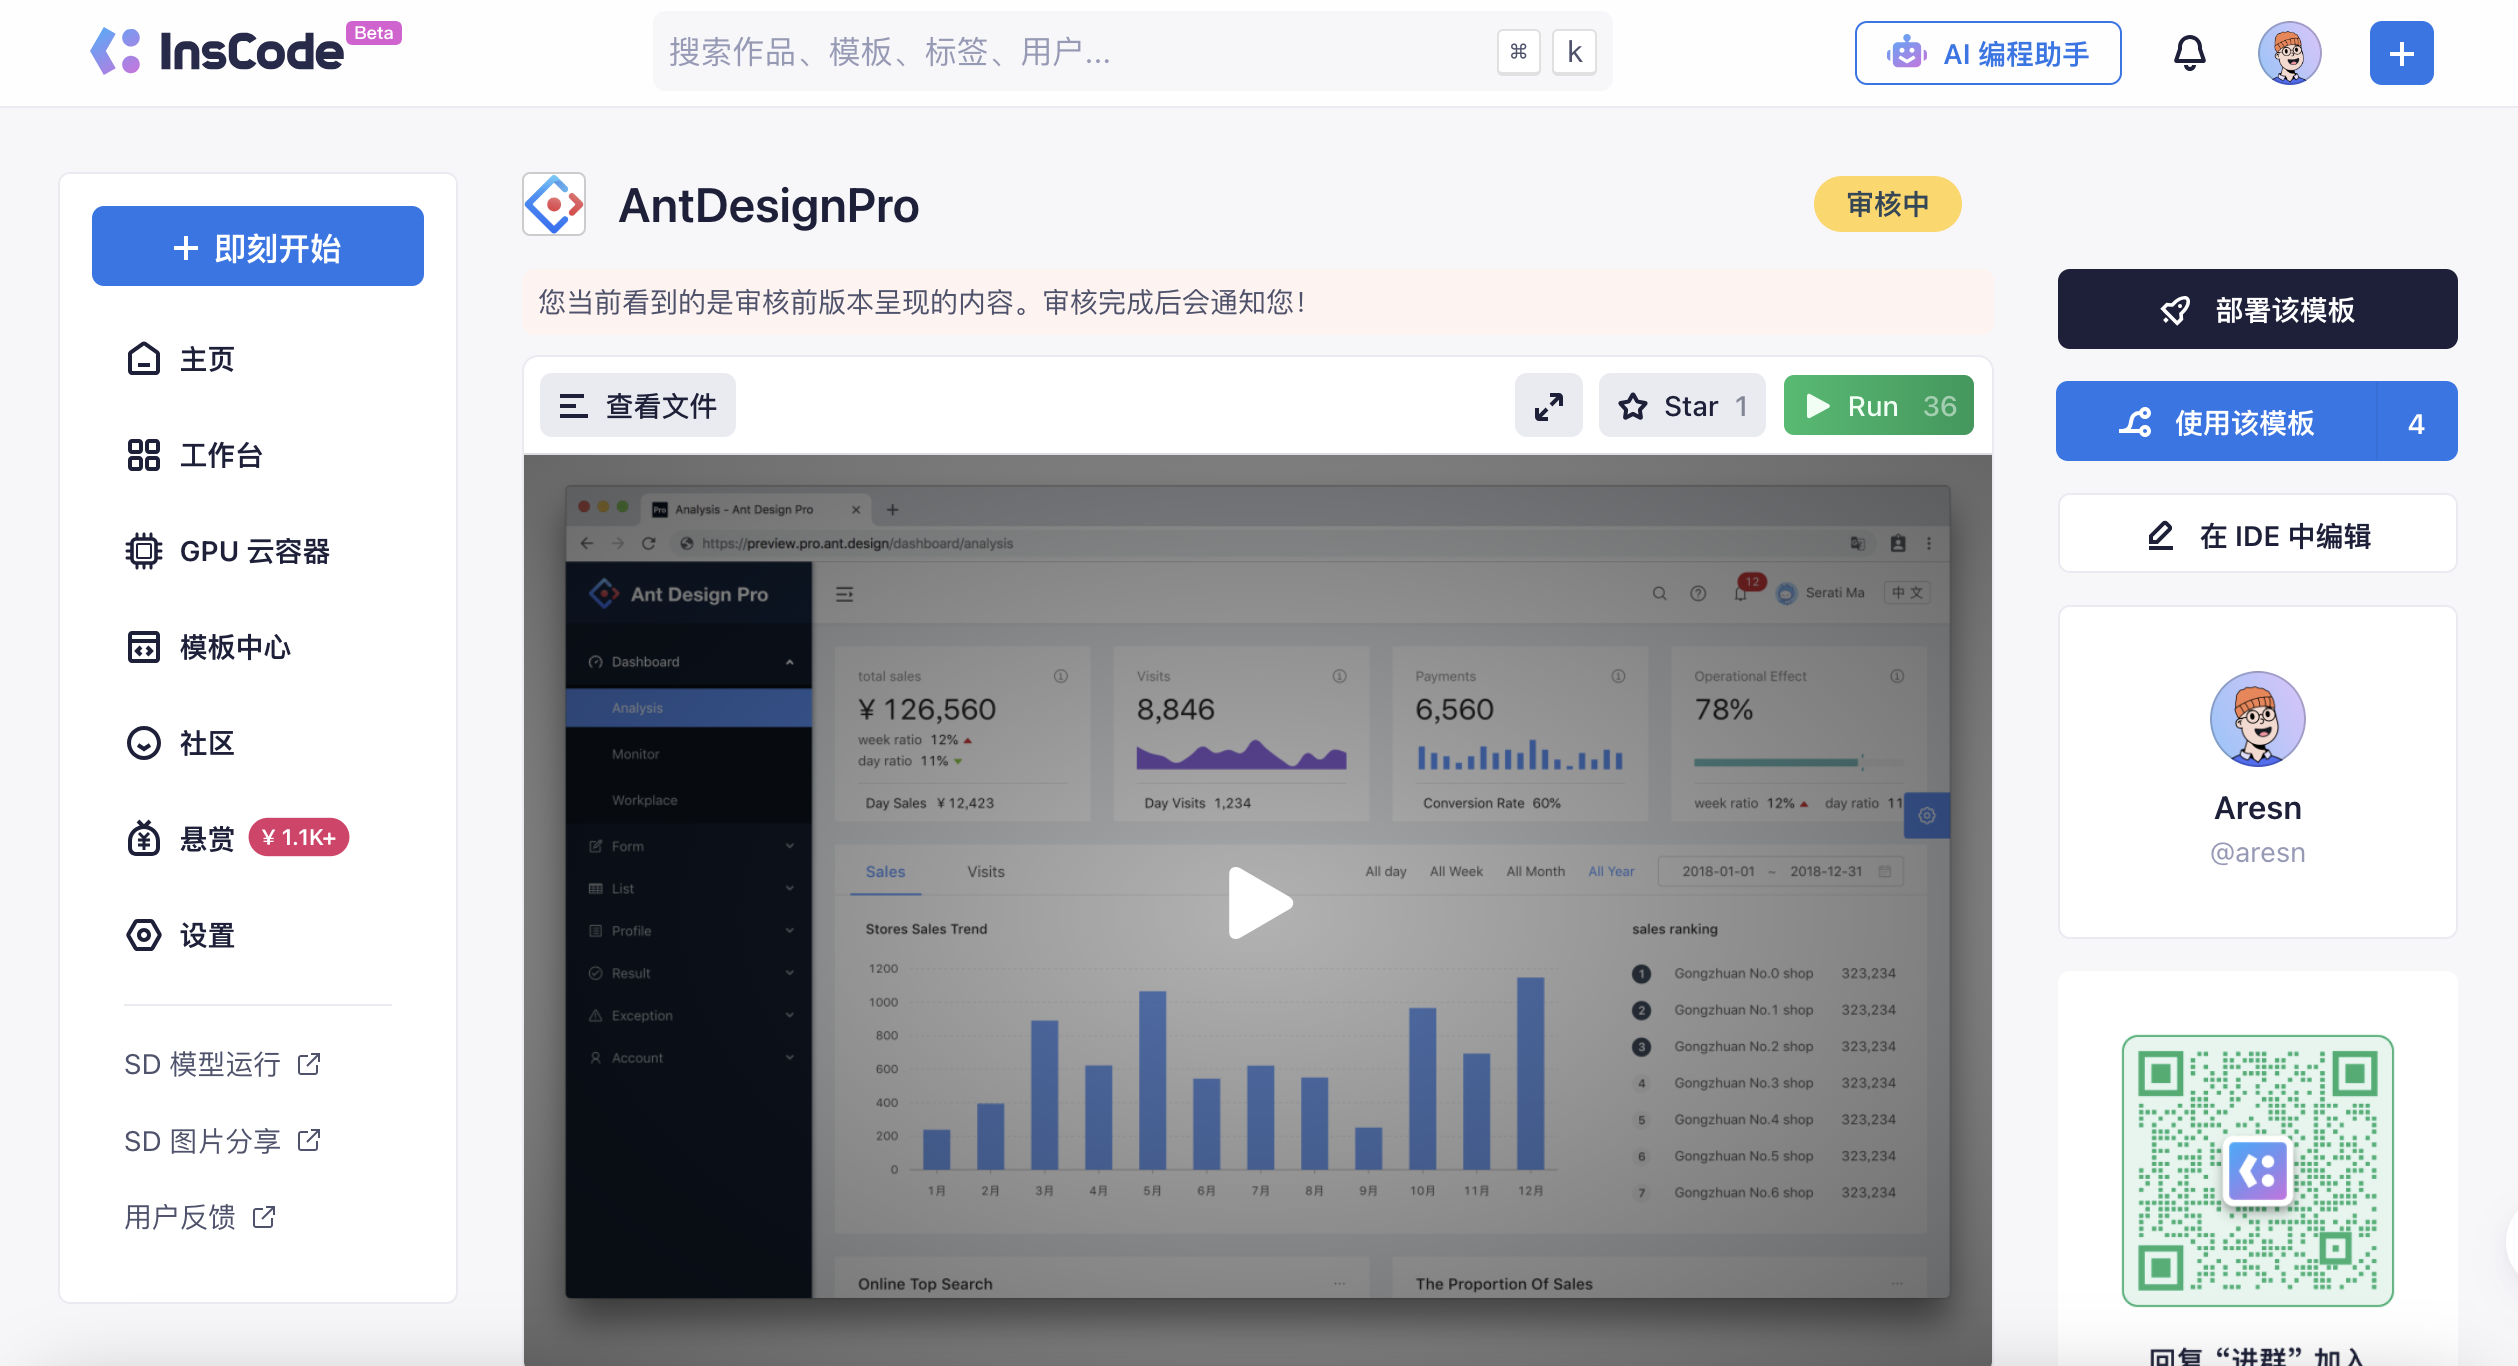Click the ¥1.1K+ bounty badge

[x=298, y=837]
